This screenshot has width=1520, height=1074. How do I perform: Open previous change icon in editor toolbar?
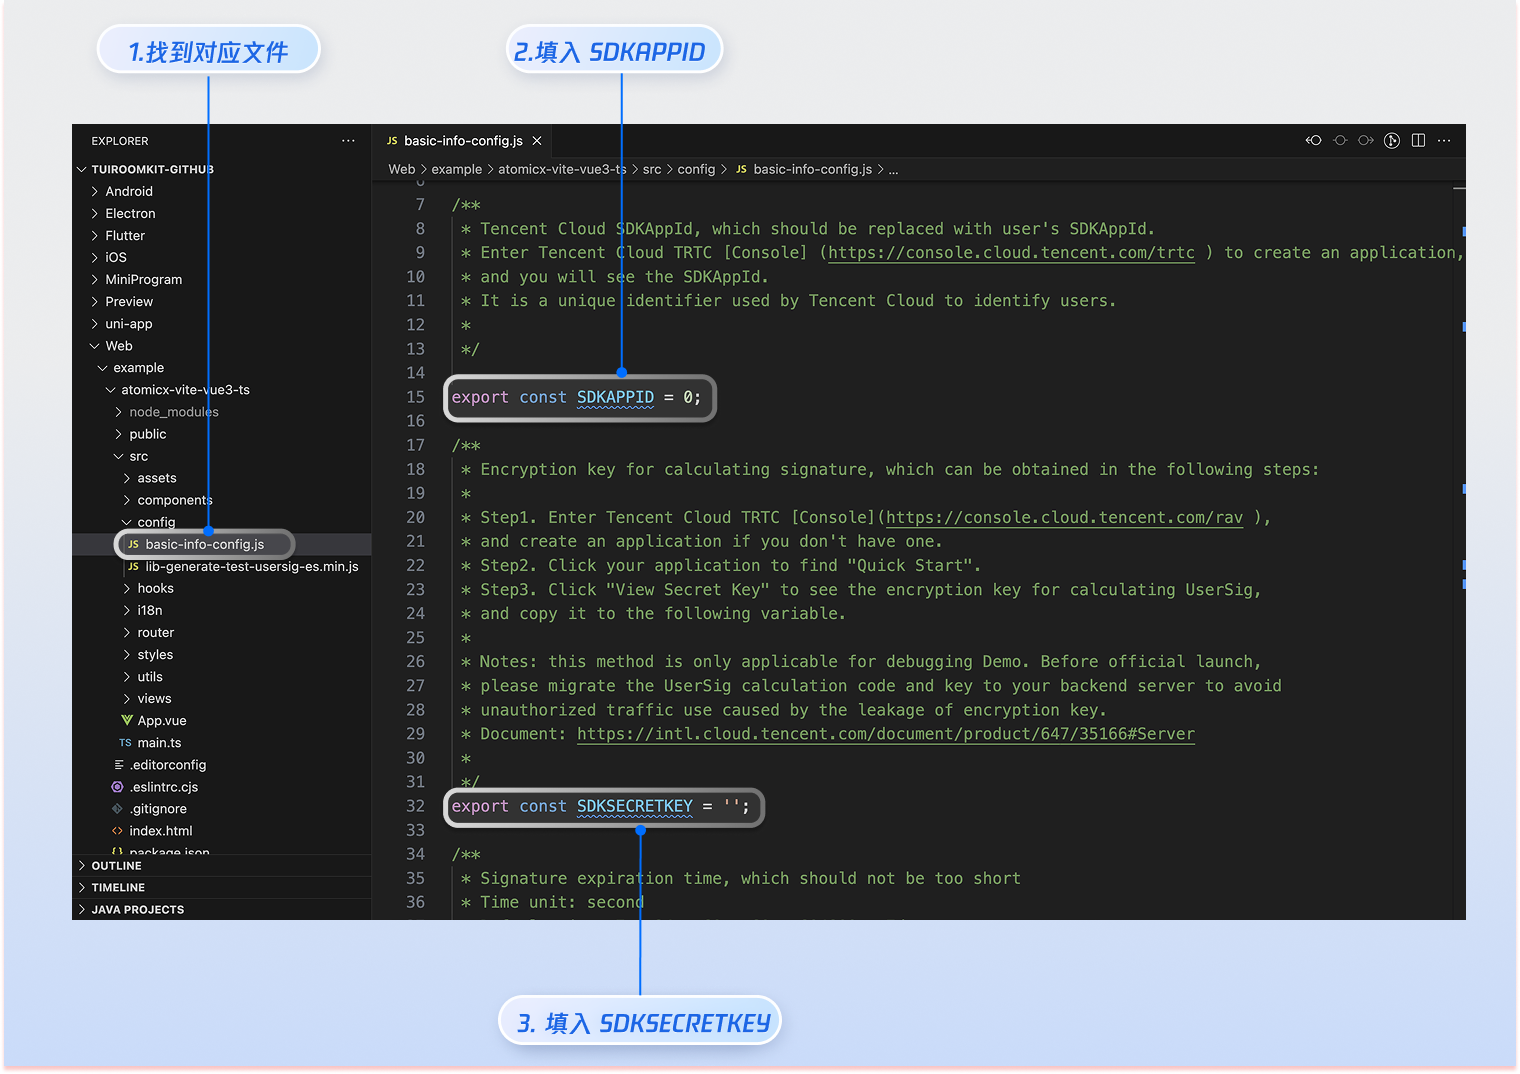[x=1313, y=141]
